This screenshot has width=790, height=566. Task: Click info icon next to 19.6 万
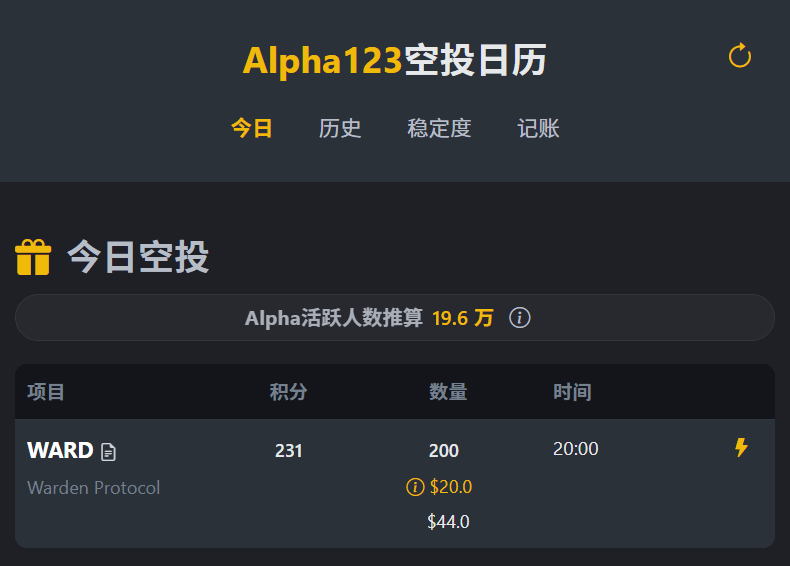click(520, 318)
